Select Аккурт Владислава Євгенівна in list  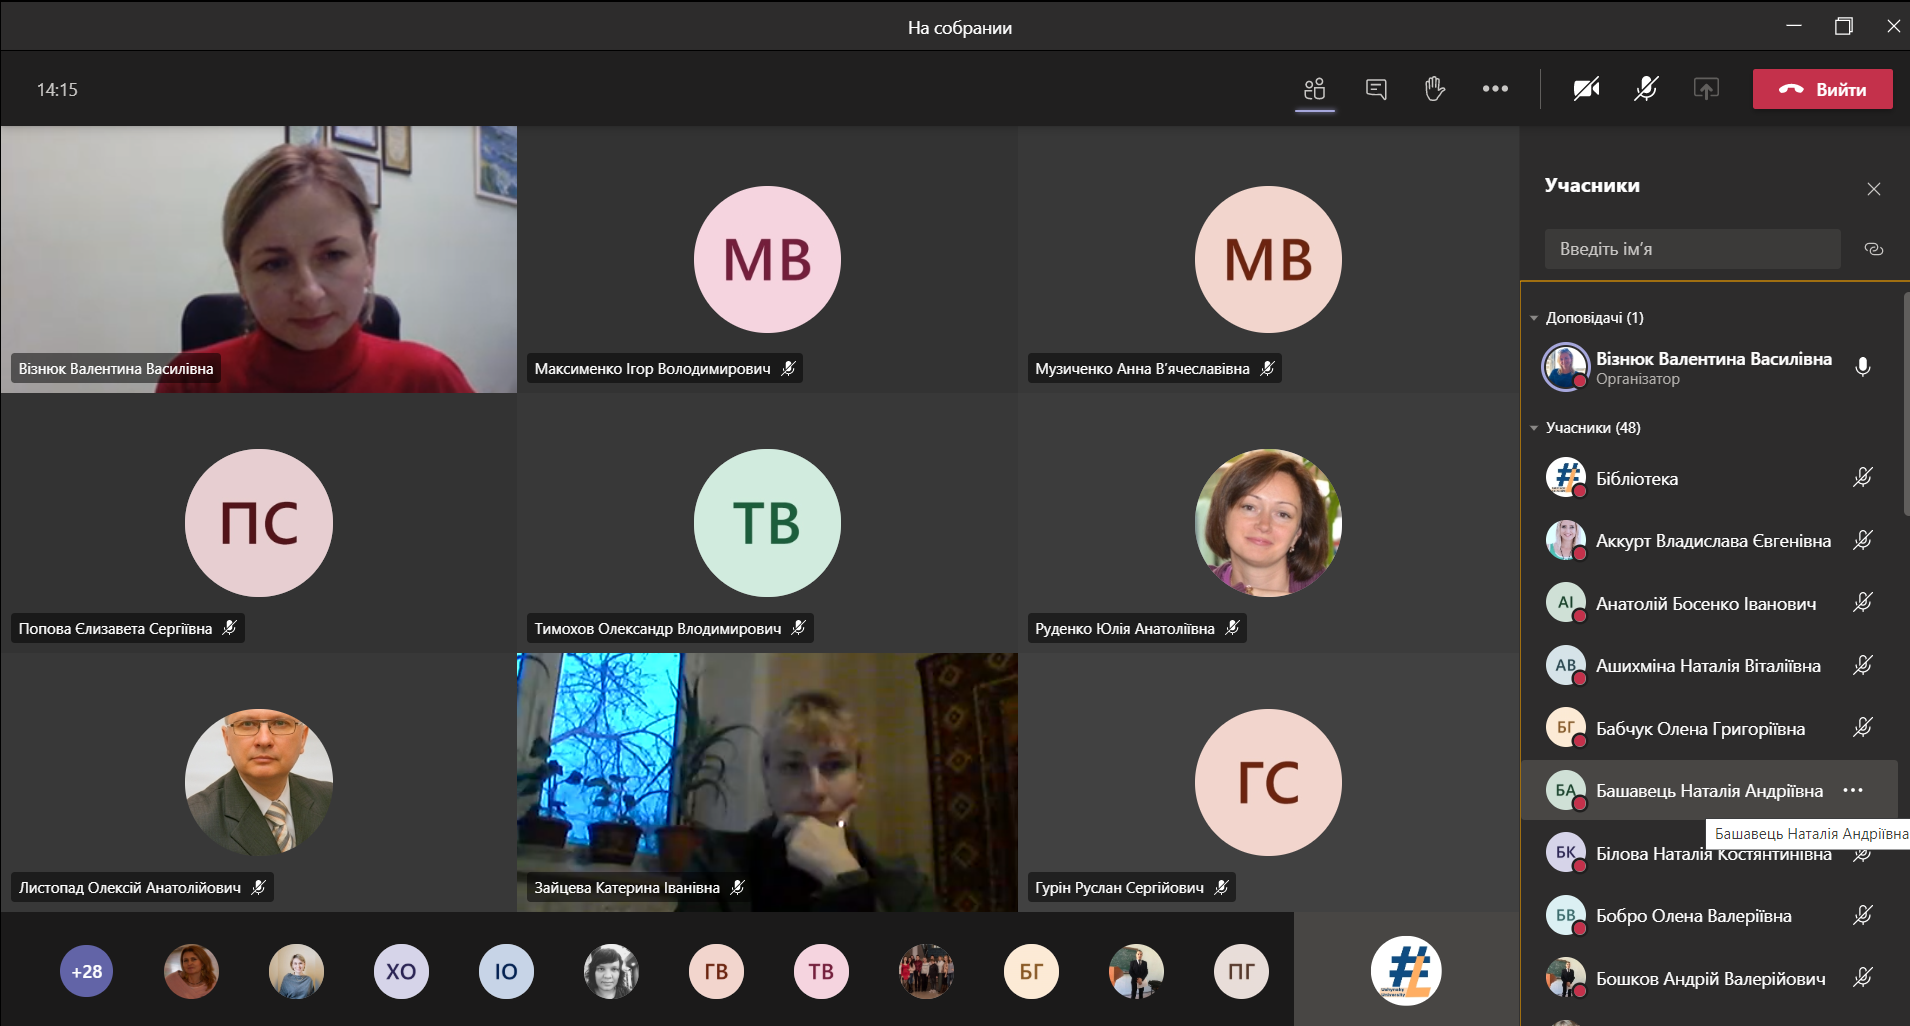point(1709,541)
